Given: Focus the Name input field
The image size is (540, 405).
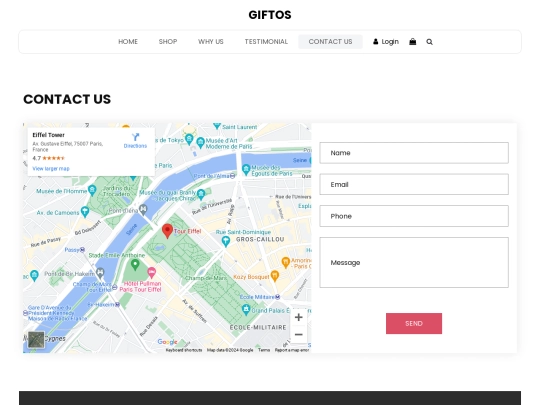Looking at the screenshot, I should [x=414, y=153].
